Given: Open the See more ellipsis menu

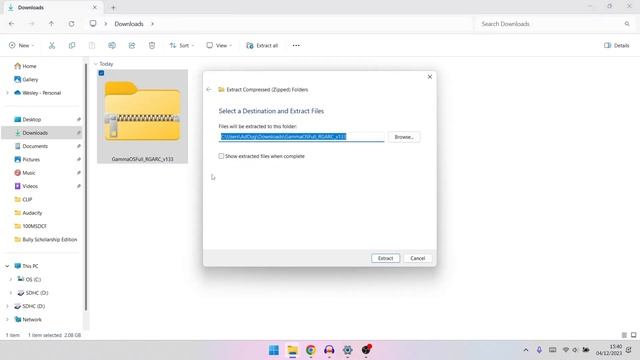Looking at the screenshot, I should coord(296,45).
